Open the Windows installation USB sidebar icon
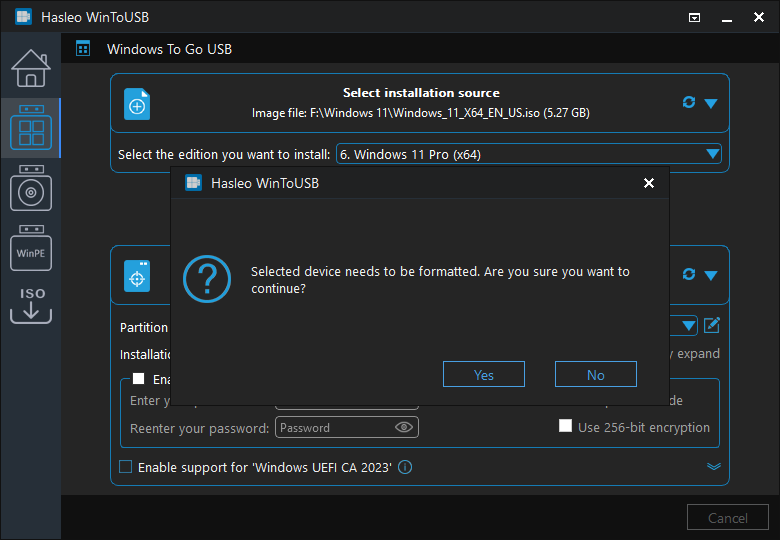The height and width of the screenshot is (540, 780). tap(31, 188)
